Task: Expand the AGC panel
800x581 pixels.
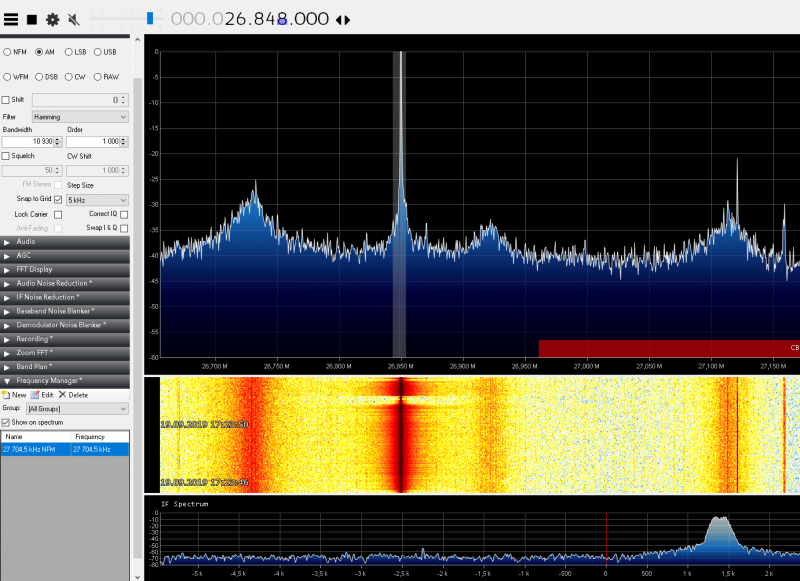Action: pos(65,256)
